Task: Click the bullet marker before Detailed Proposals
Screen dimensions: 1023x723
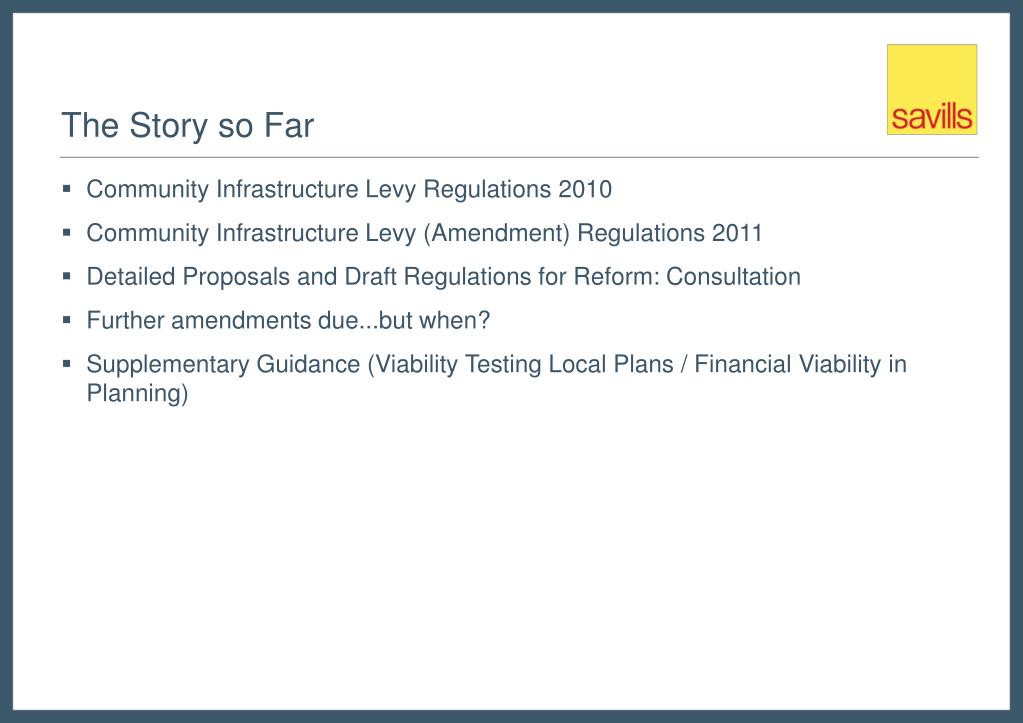Action: click(x=67, y=276)
